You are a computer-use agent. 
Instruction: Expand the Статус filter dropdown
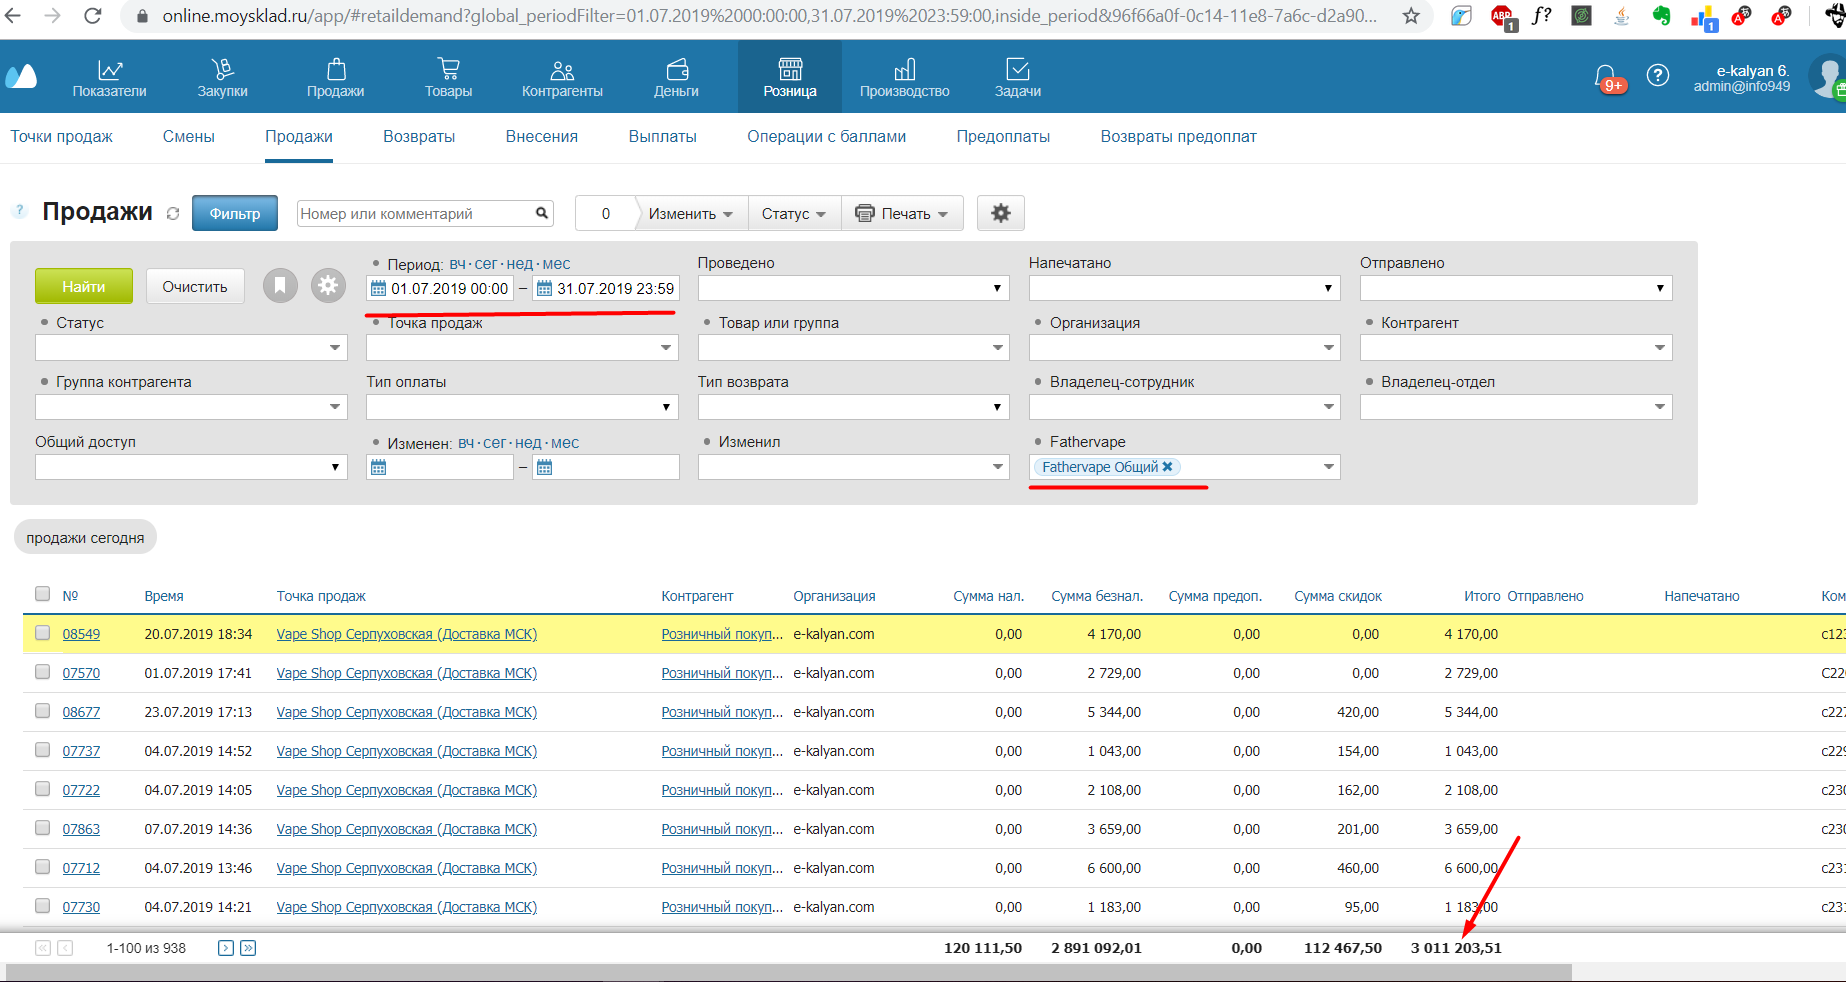tap(334, 348)
